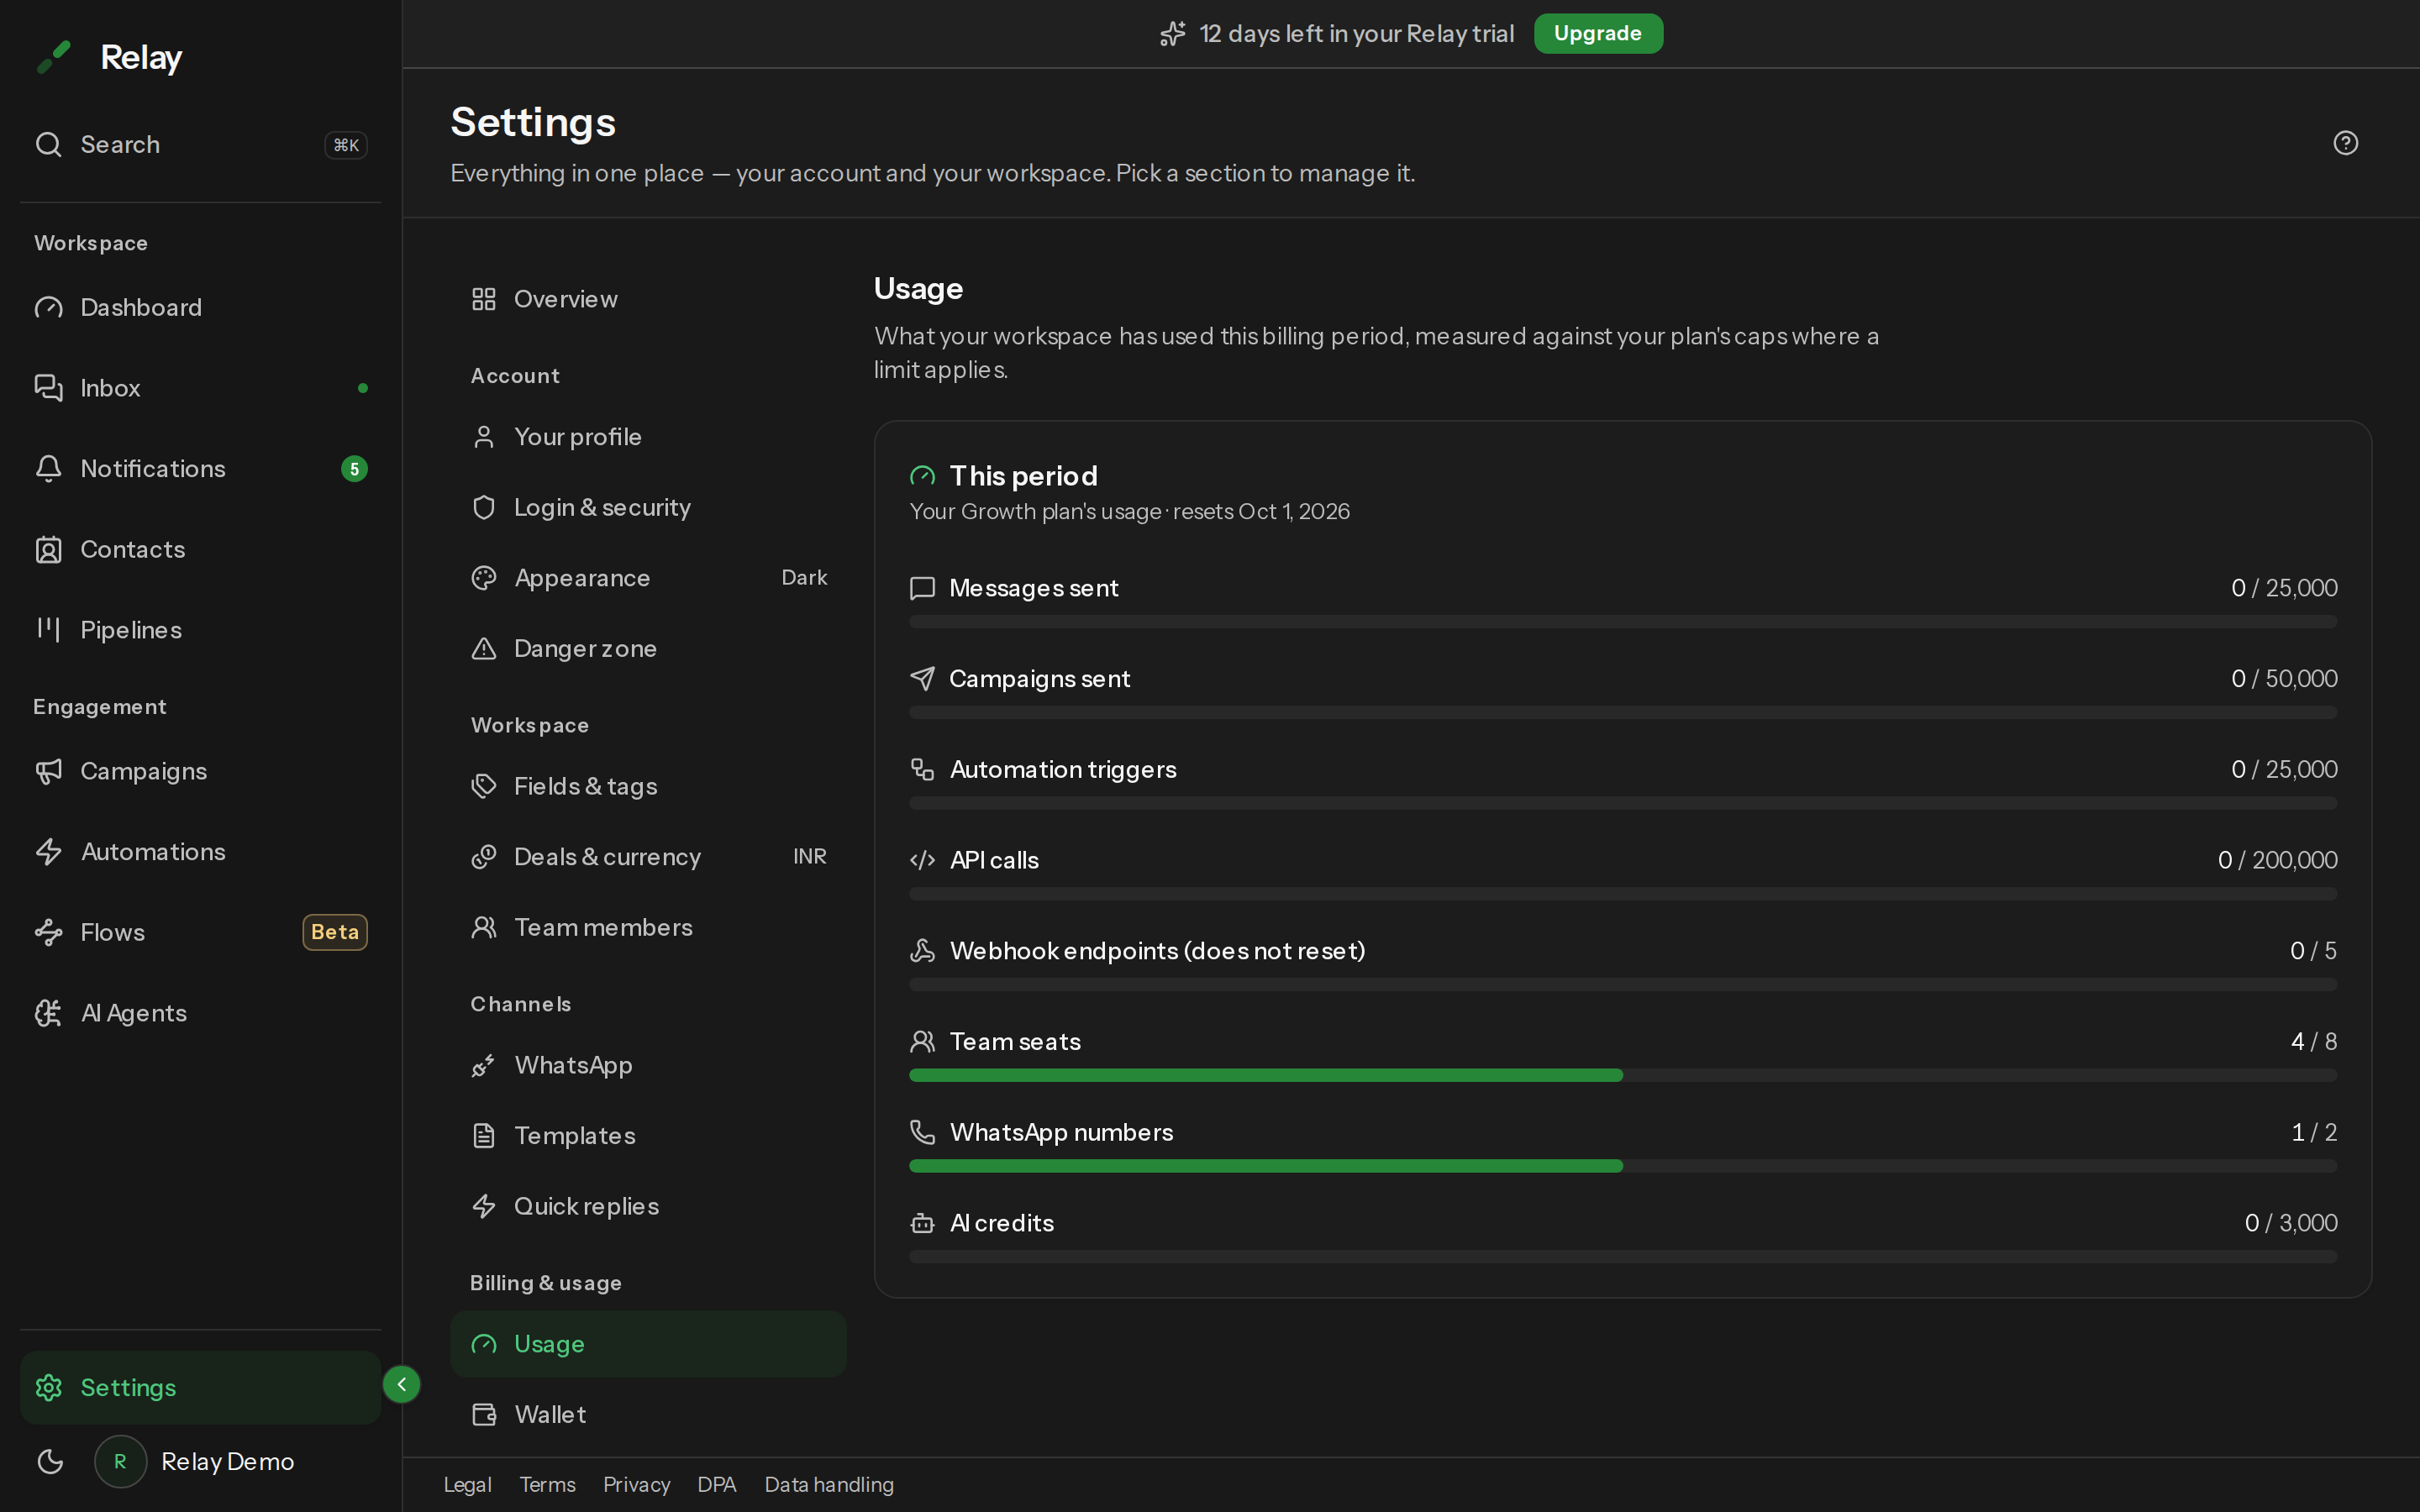Go to Your profile settings
The image size is (2420, 1512).
tap(648, 437)
